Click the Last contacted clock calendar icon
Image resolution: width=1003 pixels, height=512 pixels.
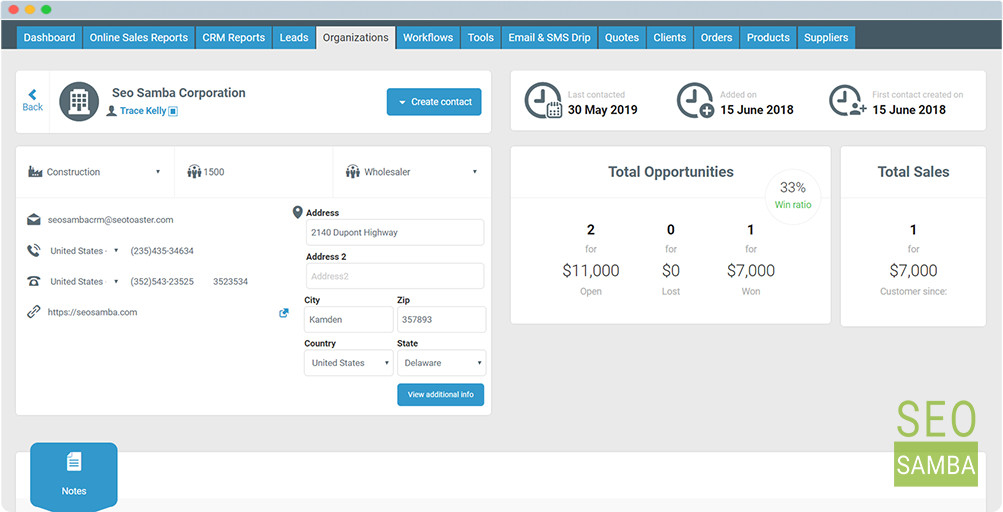543,101
